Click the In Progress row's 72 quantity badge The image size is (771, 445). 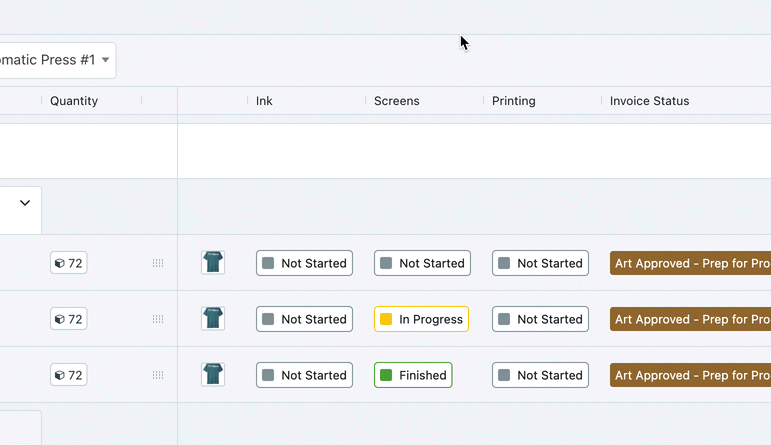69,319
